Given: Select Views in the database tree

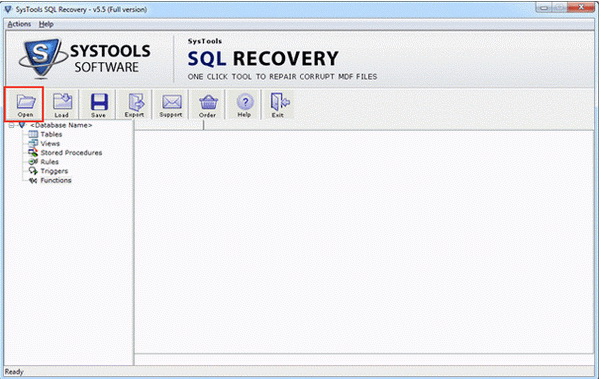Looking at the screenshot, I should tap(50, 143).
